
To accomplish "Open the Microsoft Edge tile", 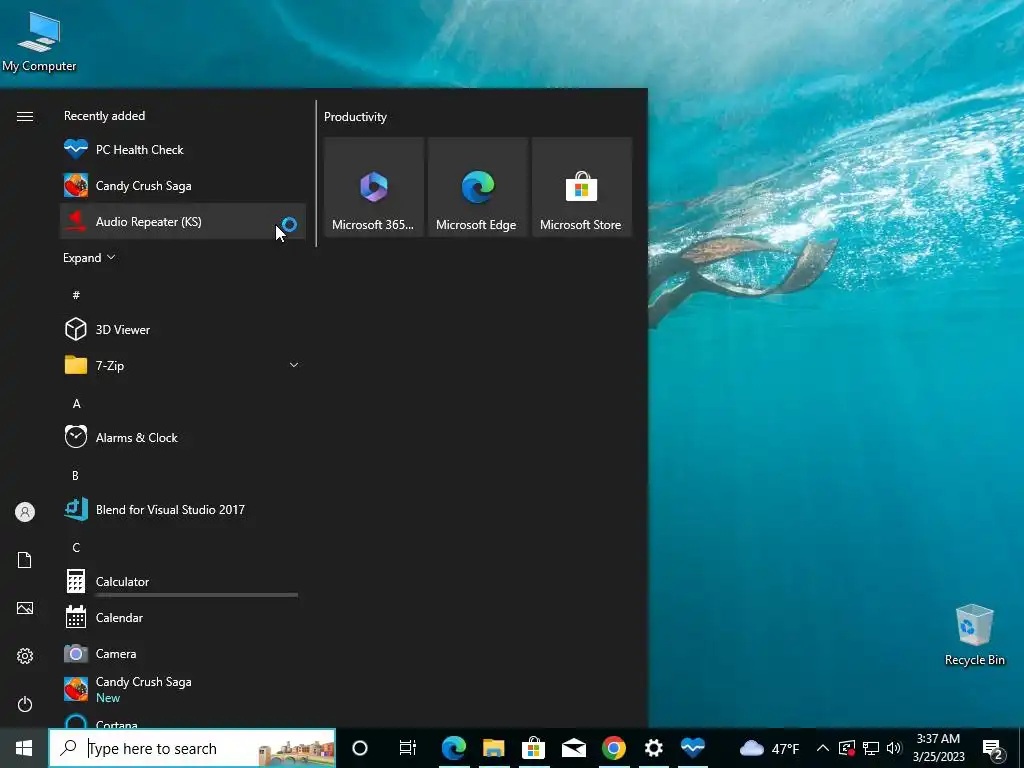I will pyautogui.click(x=477, y=187).
